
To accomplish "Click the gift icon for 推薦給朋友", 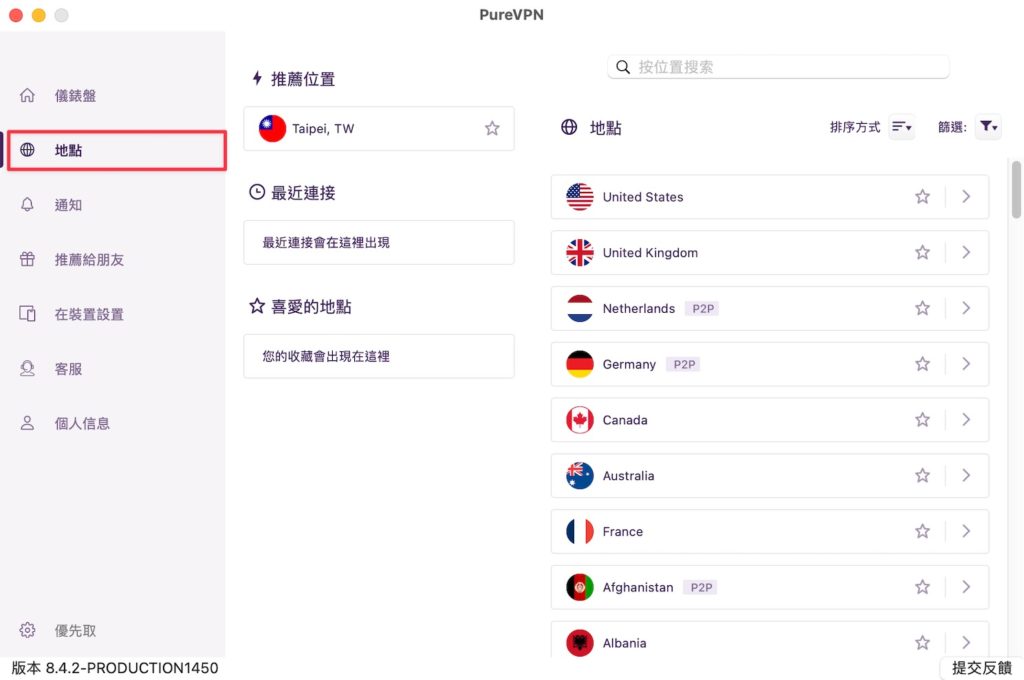I will tap(27, 259).
